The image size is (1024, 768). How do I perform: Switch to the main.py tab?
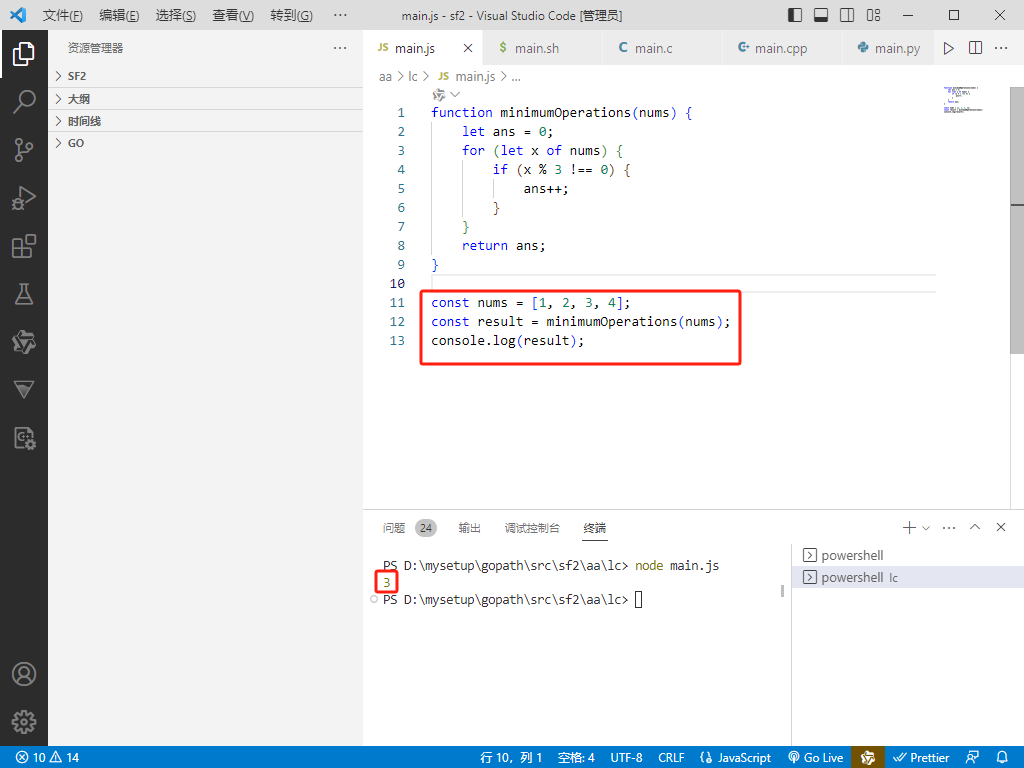[x=889, y=48]
